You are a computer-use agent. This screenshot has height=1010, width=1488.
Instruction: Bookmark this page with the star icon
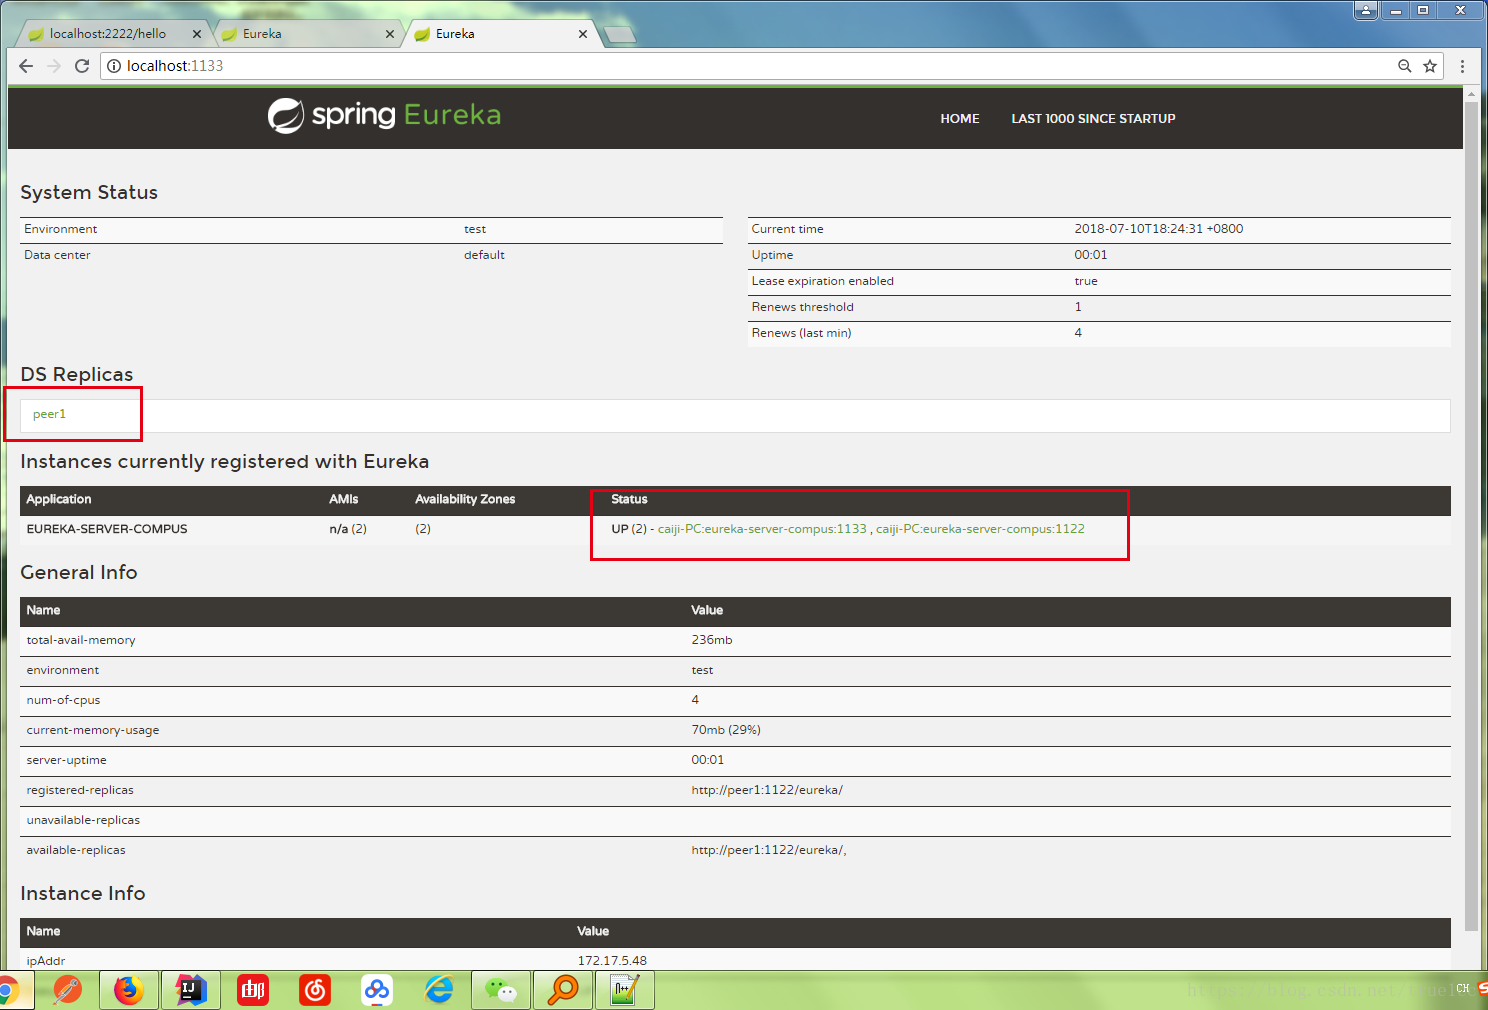click(1430, 66)
